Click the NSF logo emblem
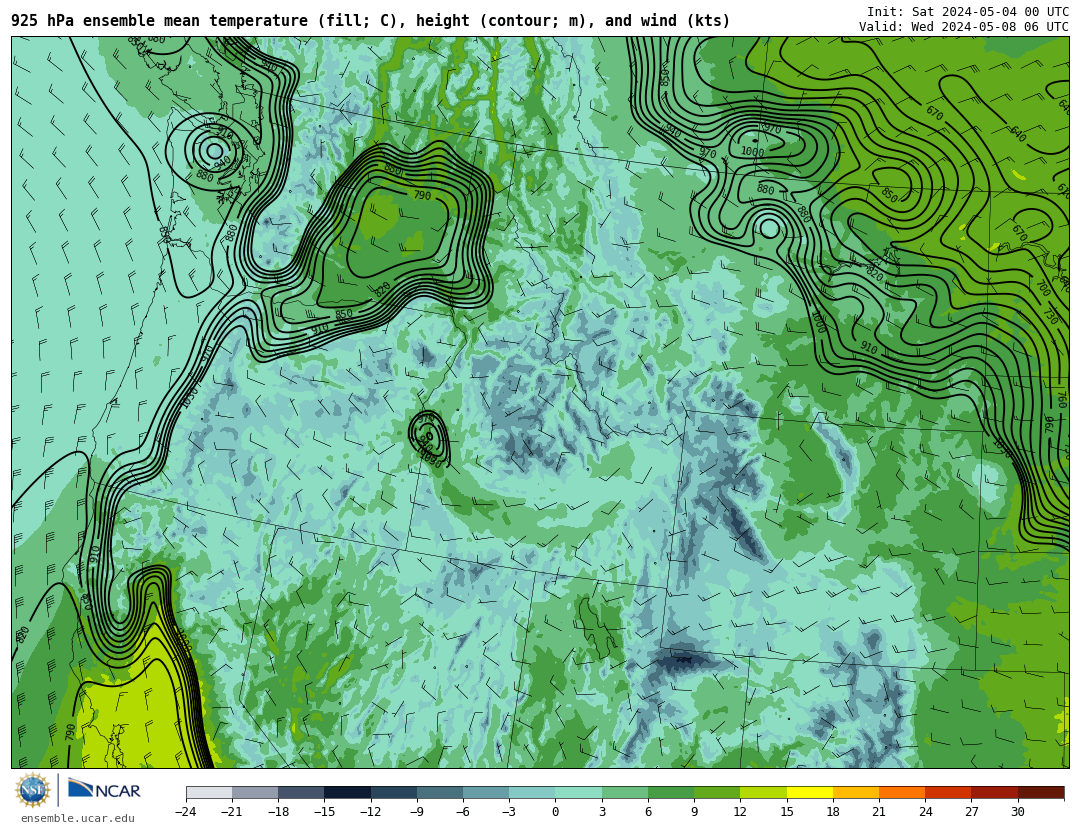 33,790
